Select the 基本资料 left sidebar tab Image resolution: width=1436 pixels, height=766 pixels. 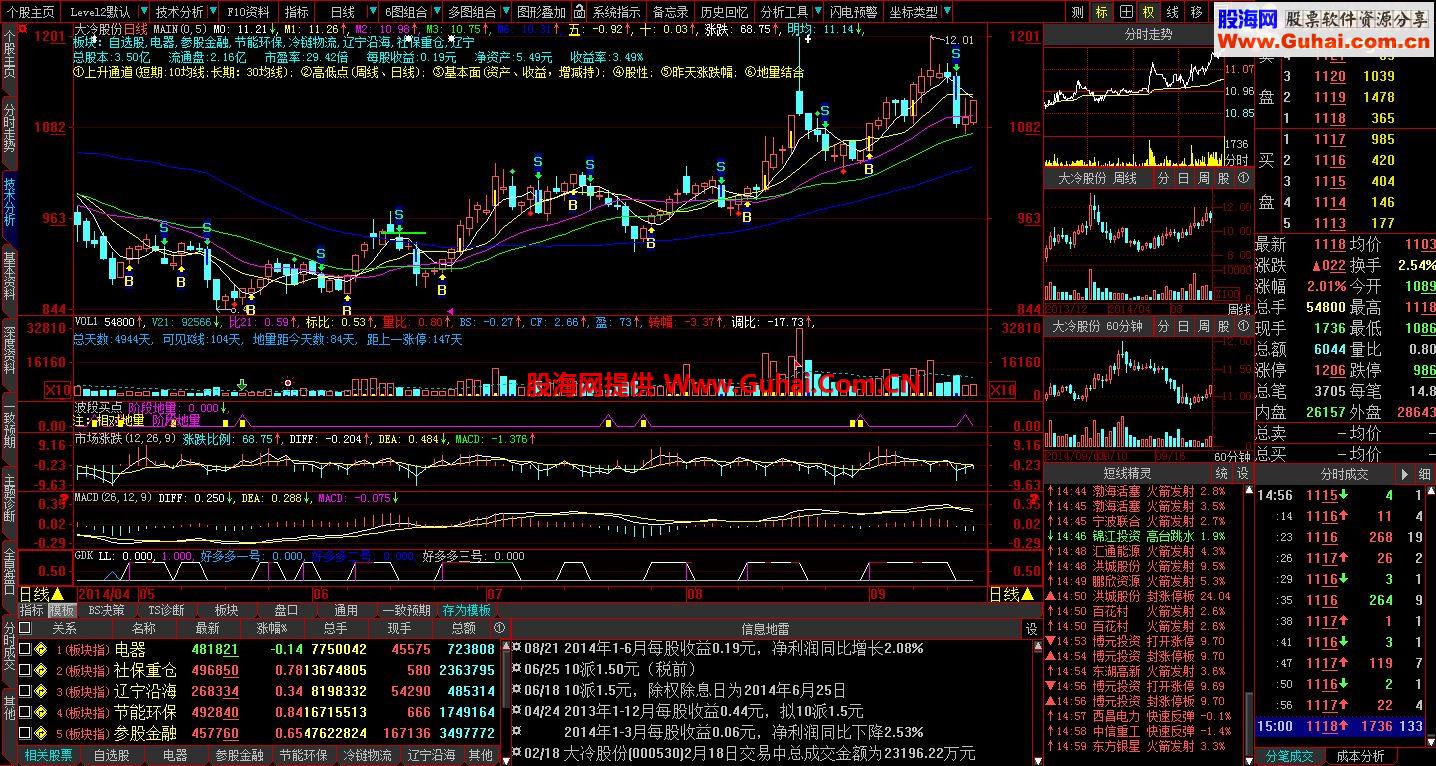(9, 274)
